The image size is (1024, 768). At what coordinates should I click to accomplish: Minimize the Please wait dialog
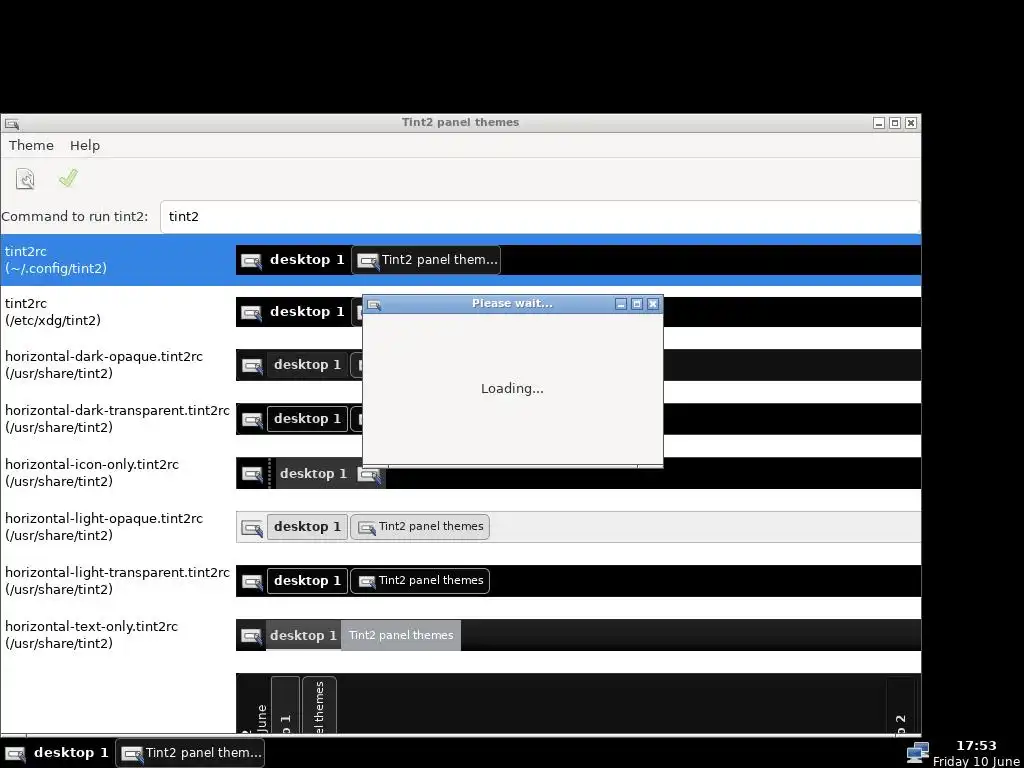point(621,304)
